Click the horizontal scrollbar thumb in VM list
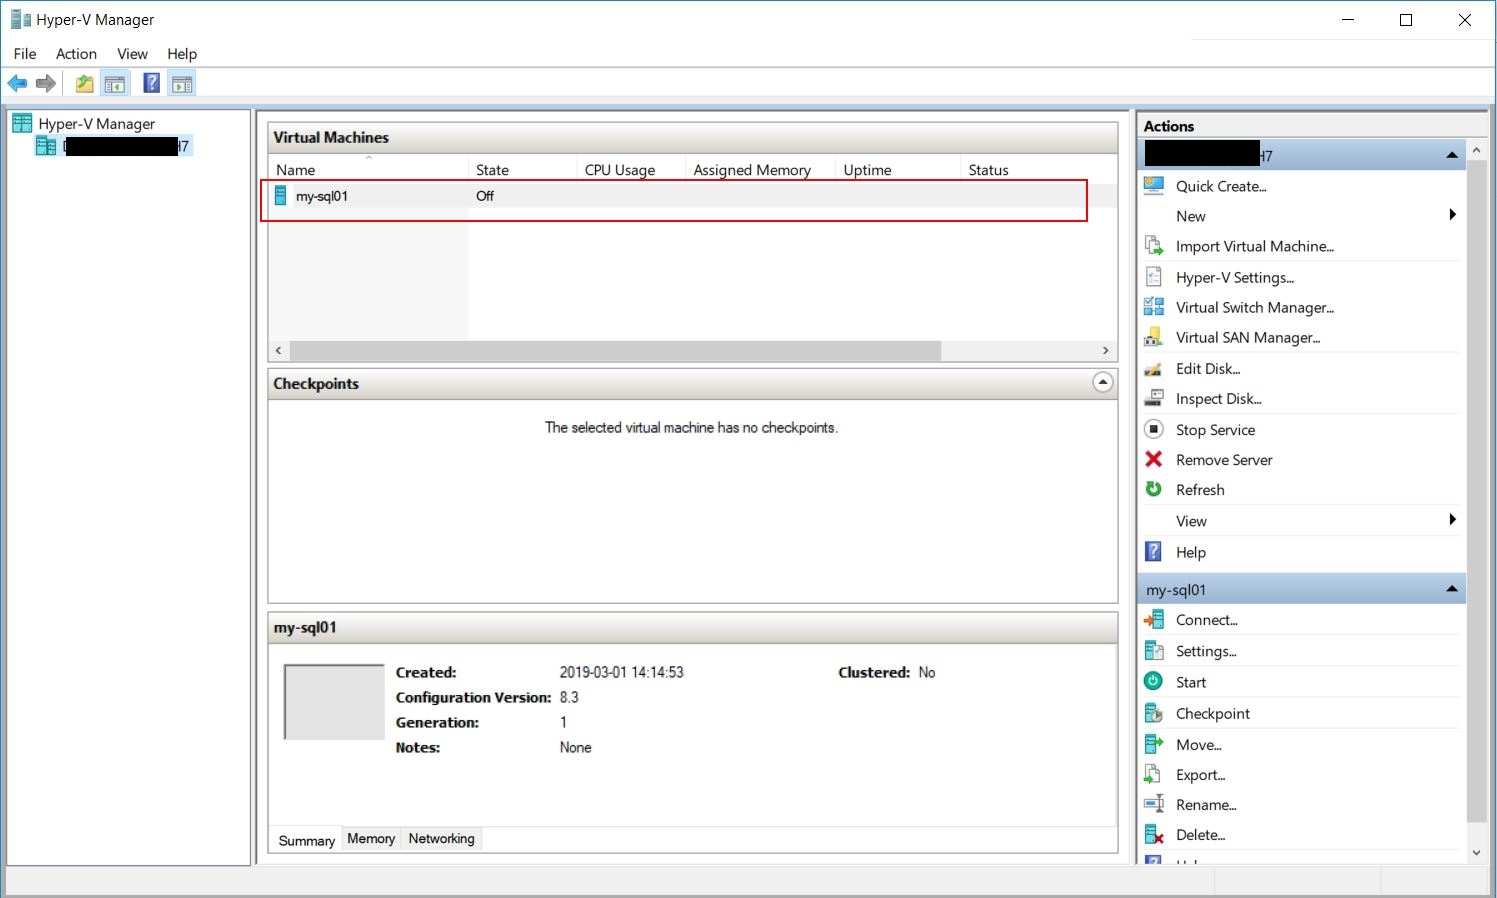The image size is (1497, 898). tap(615, 350)
